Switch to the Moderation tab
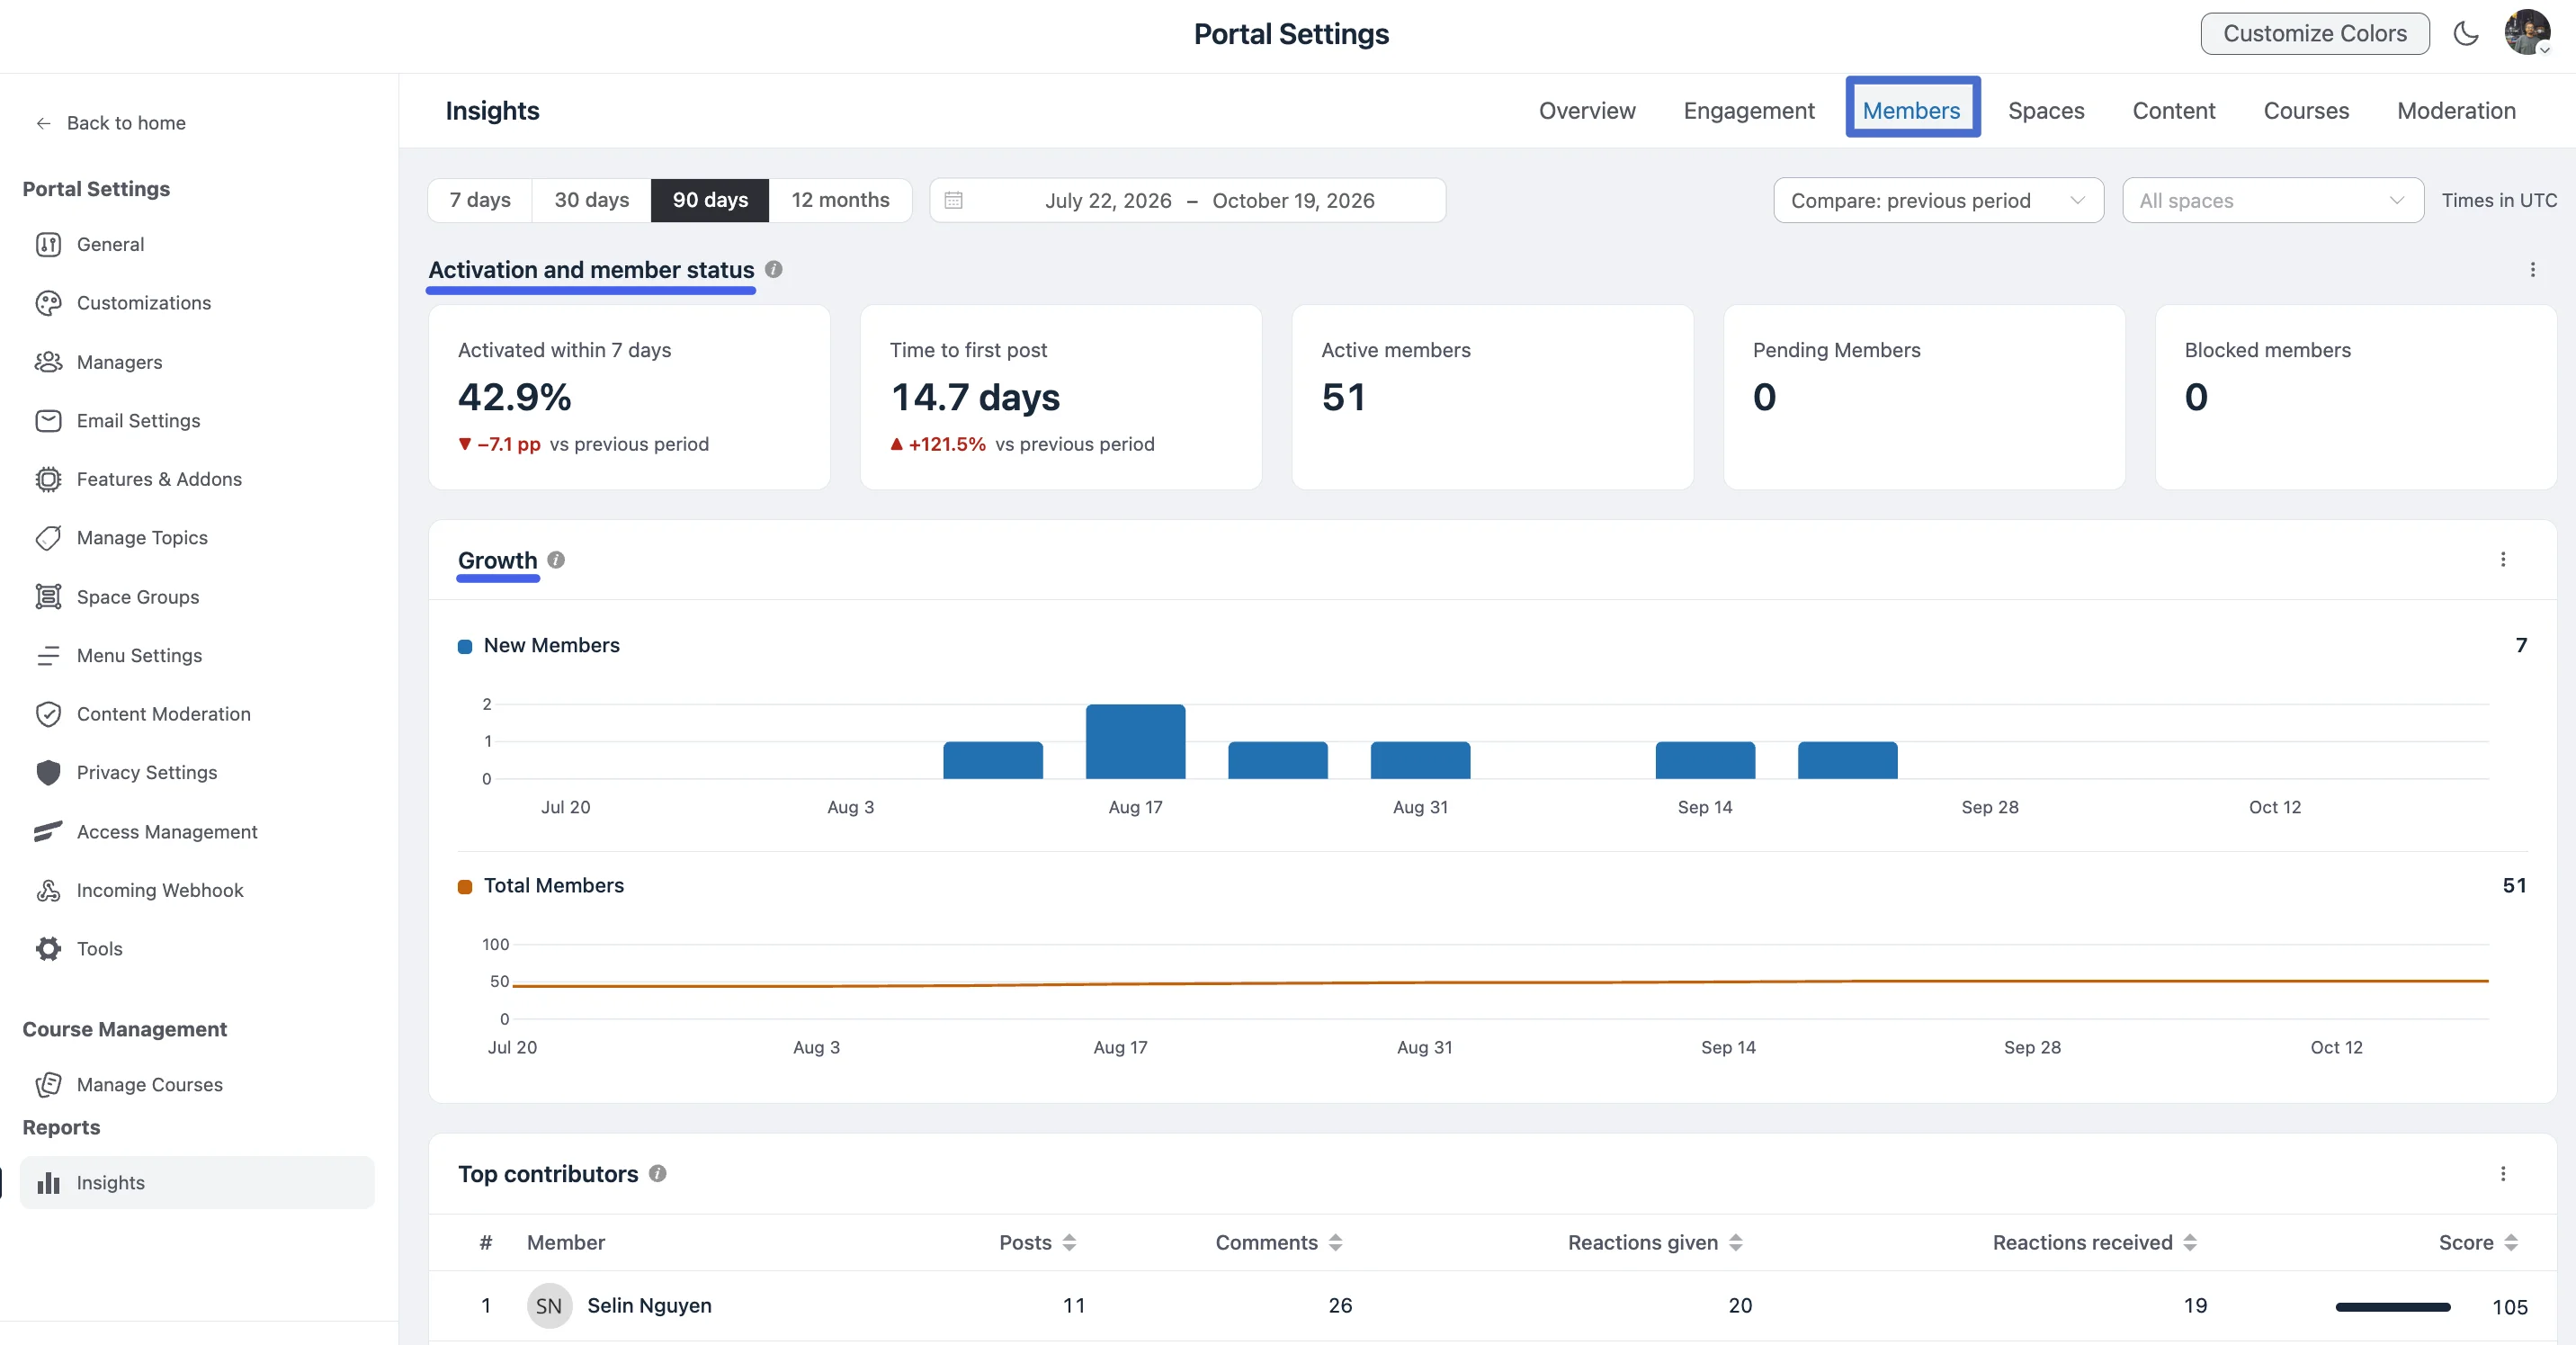 tap(2455, 110)
